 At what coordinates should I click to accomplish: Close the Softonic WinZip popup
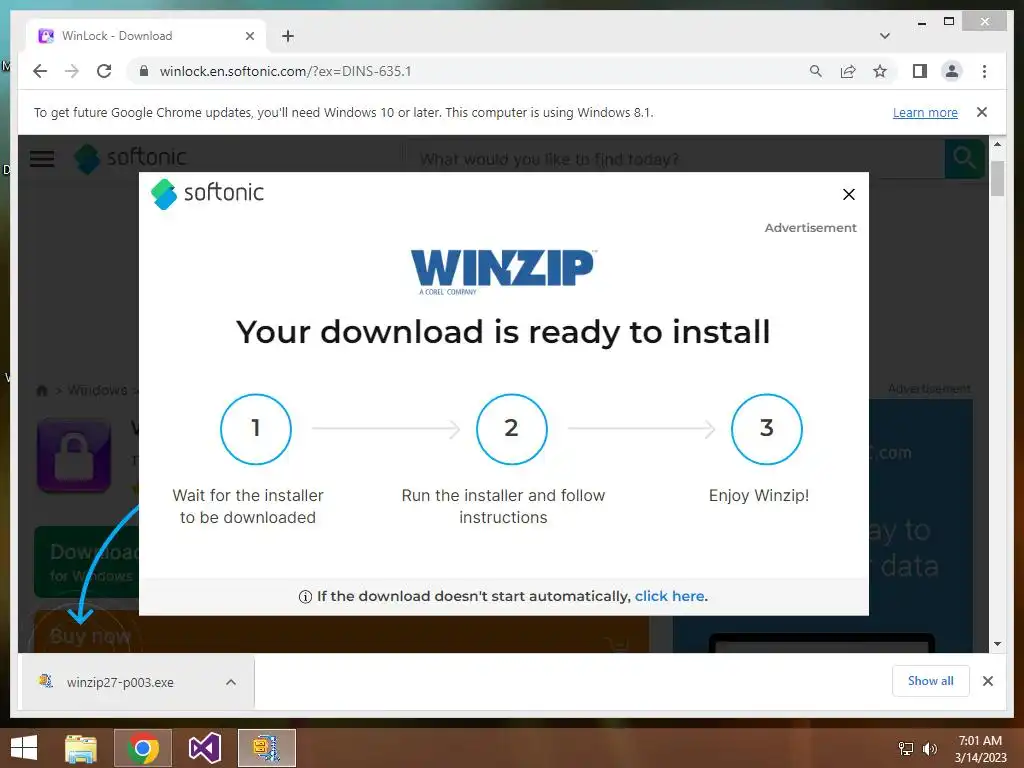coord(848,195)
